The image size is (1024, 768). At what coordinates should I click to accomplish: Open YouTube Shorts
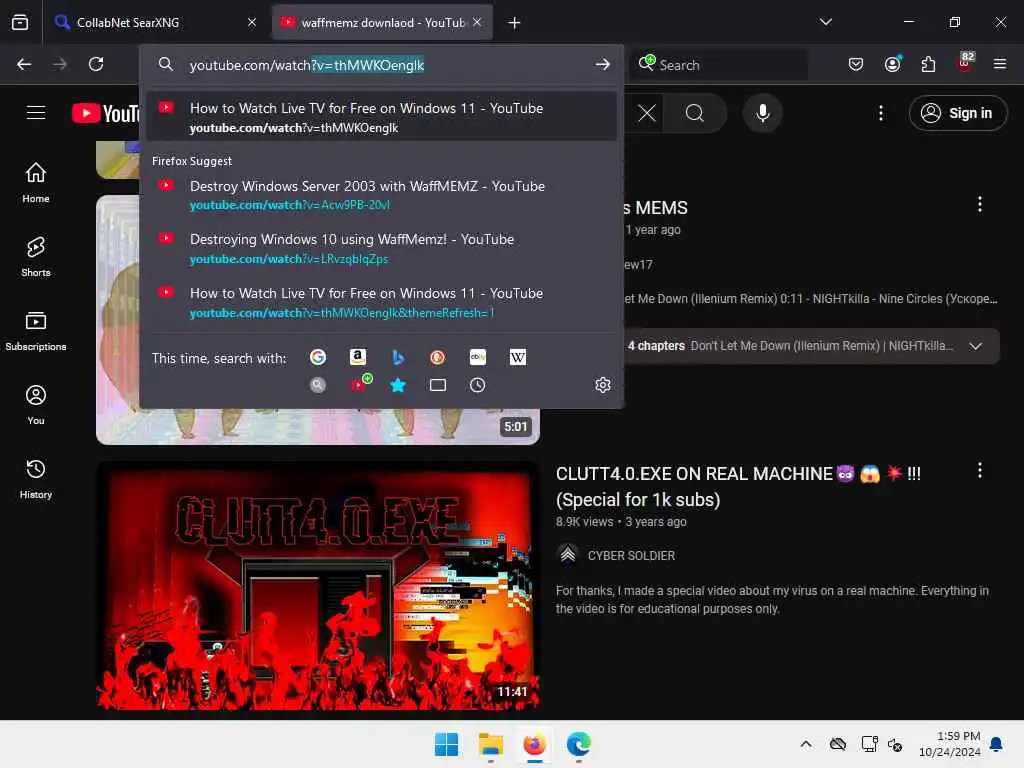click(36, 257)
